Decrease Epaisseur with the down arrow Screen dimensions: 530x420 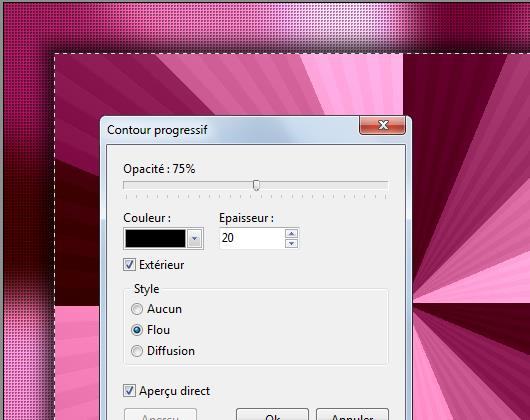(291, 244)
